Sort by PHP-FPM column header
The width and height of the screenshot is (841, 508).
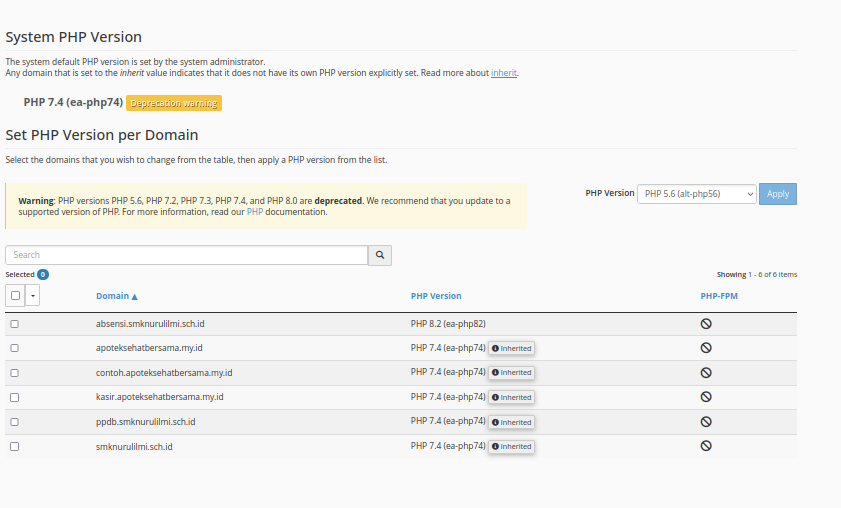(x=719, y=296)
